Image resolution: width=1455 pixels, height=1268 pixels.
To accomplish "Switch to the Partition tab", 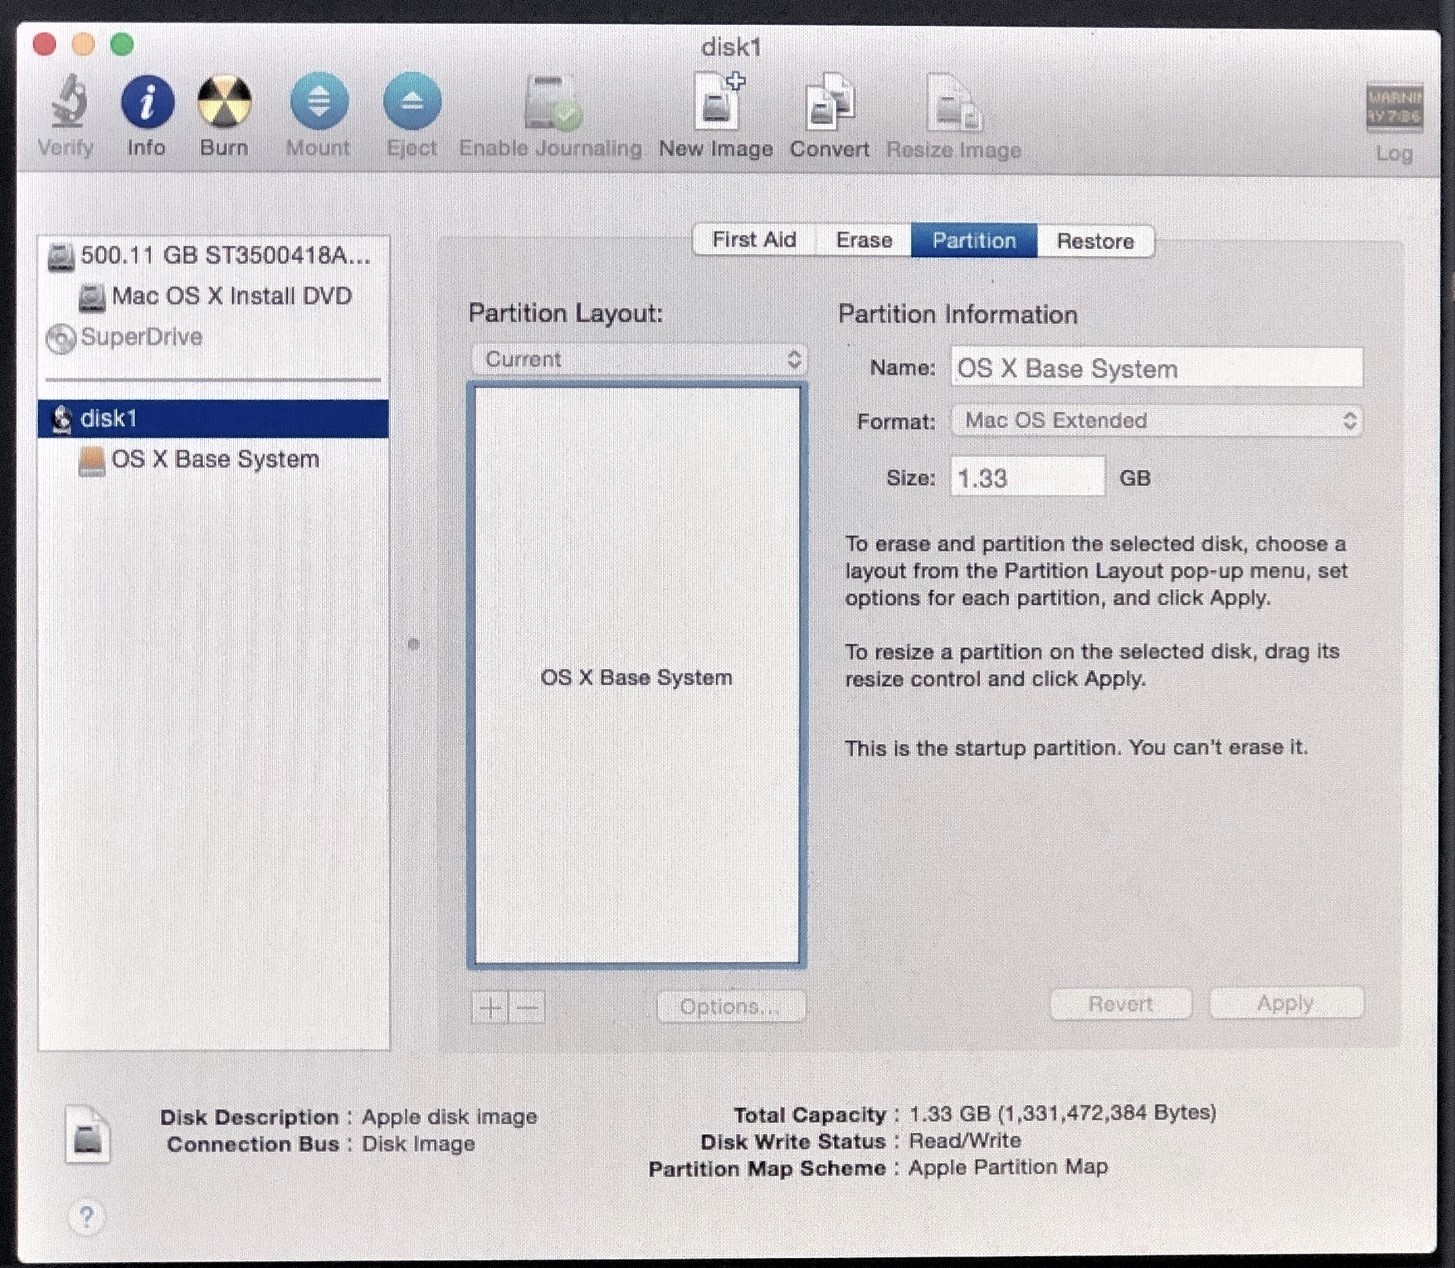I will pos(974,240).
